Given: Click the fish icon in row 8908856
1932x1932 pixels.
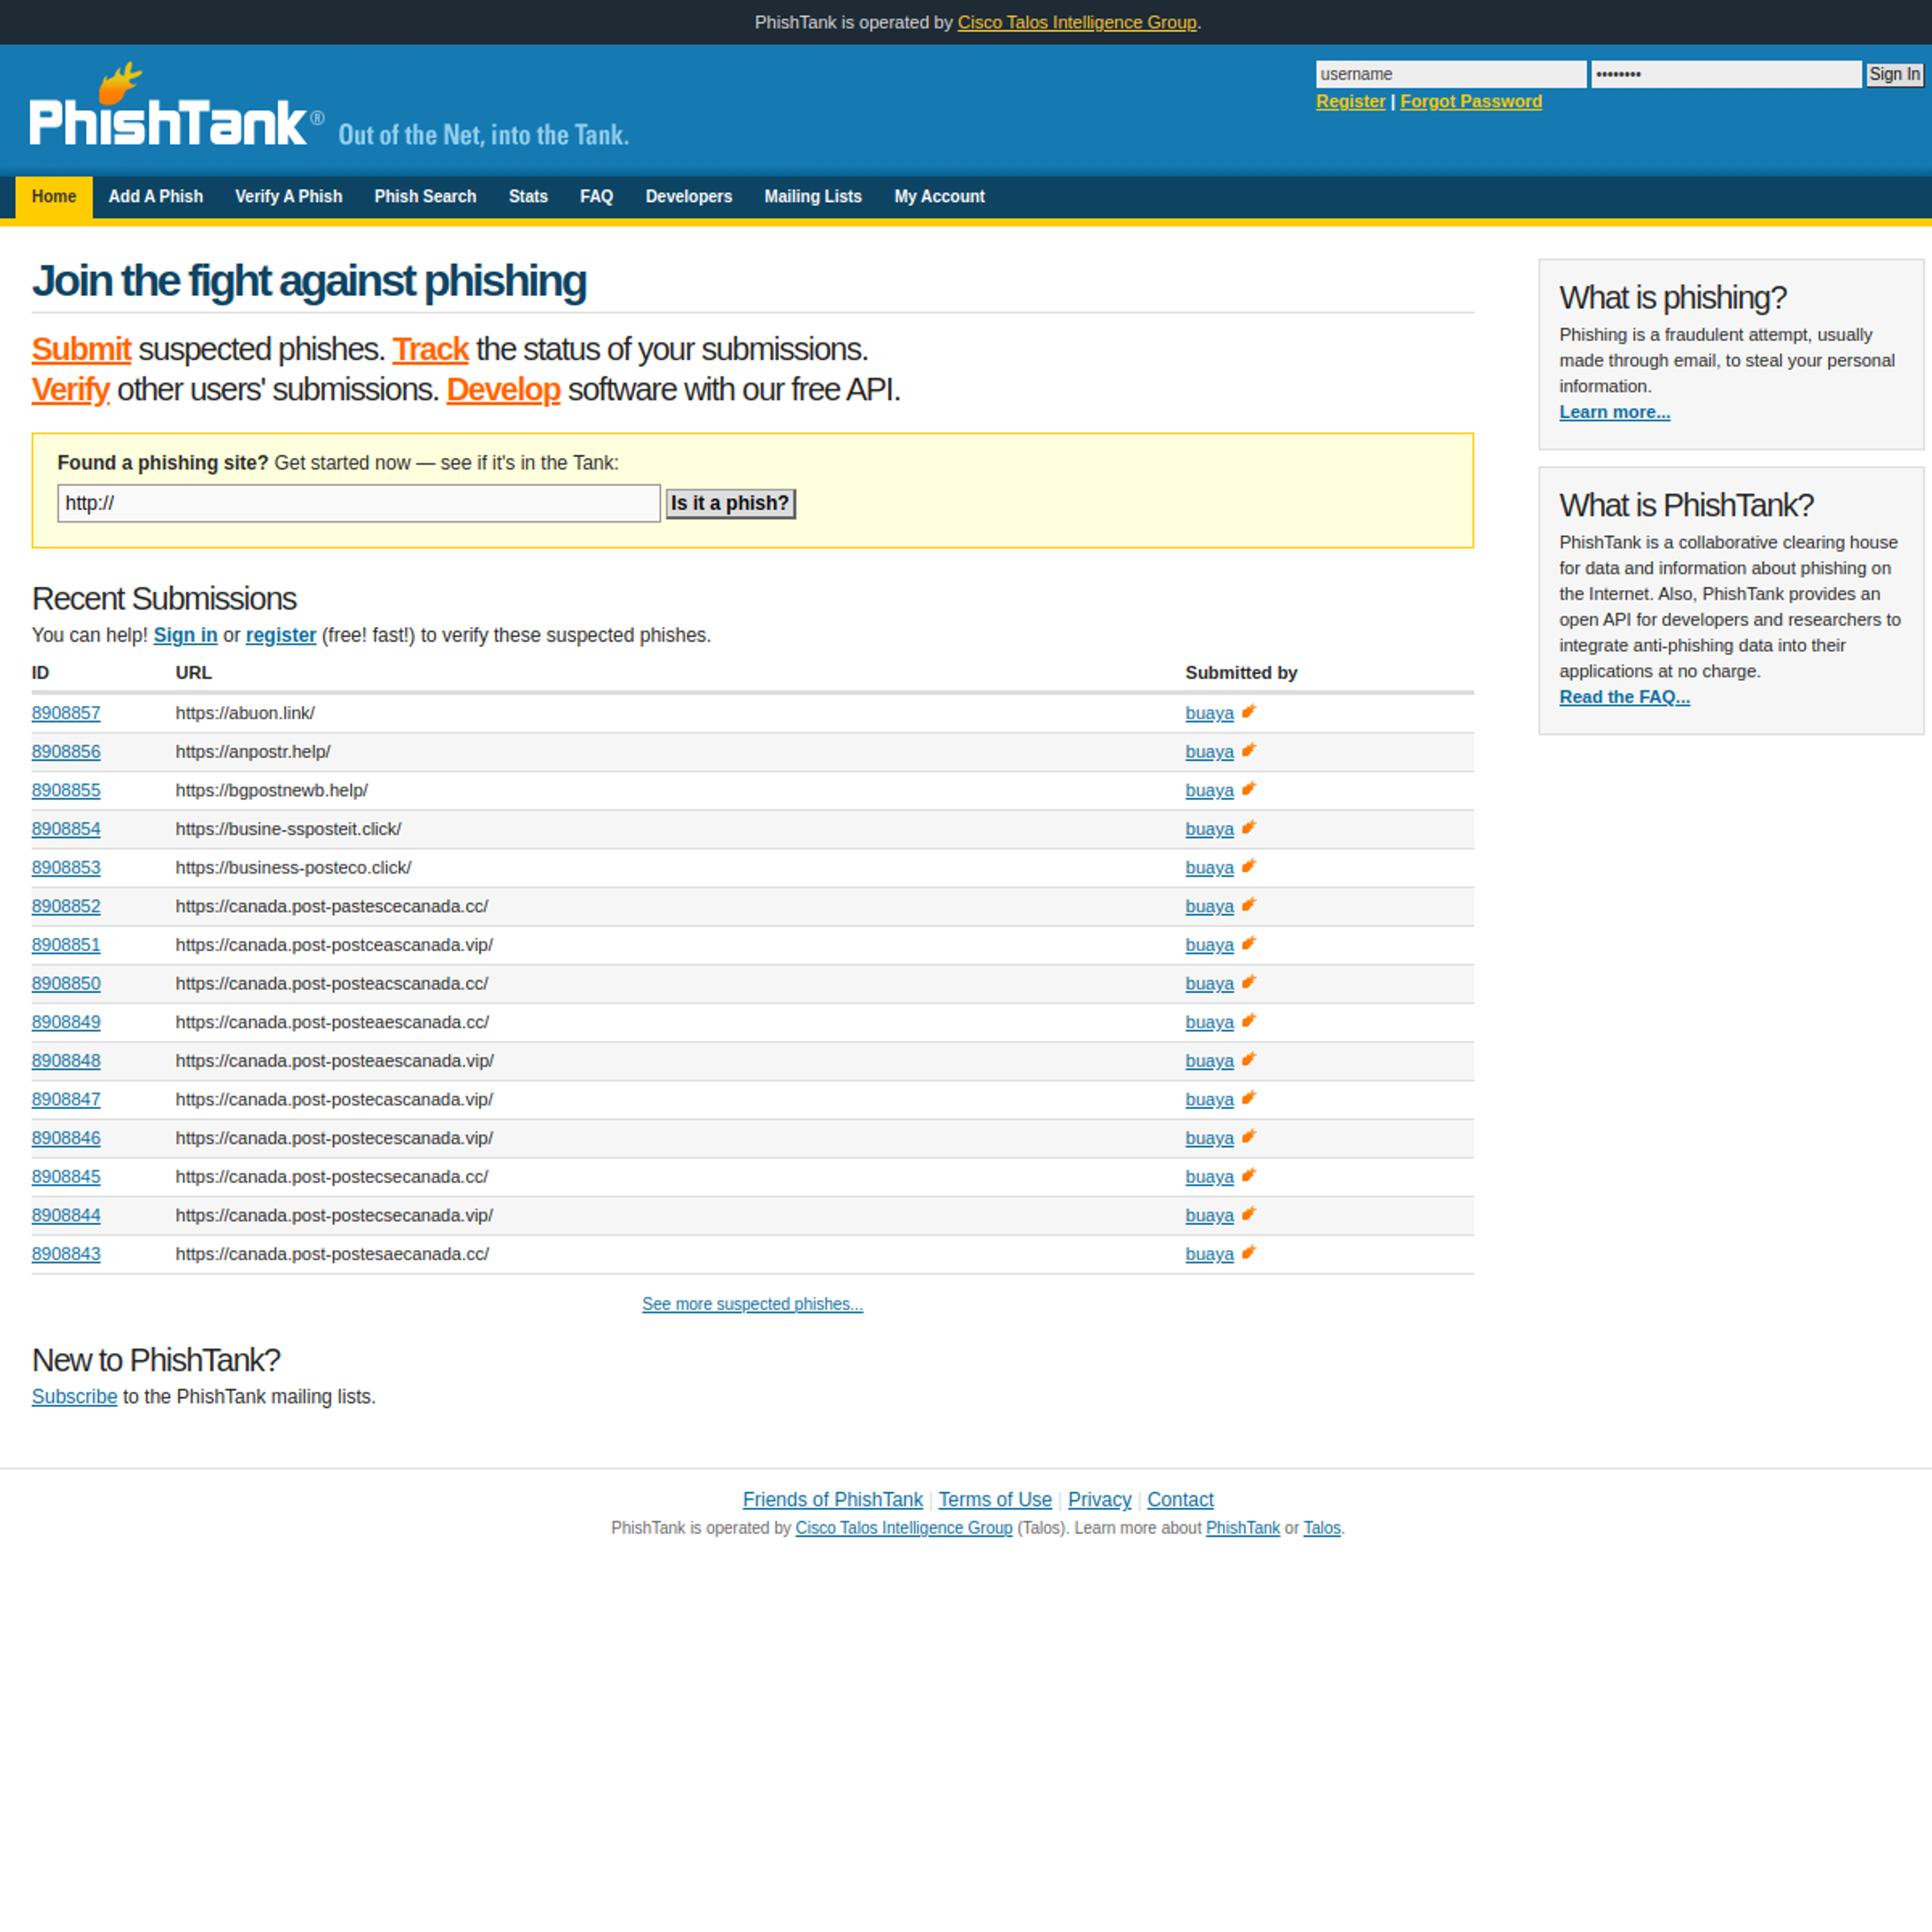Looking at the screenshot, I should [1248, 750].
